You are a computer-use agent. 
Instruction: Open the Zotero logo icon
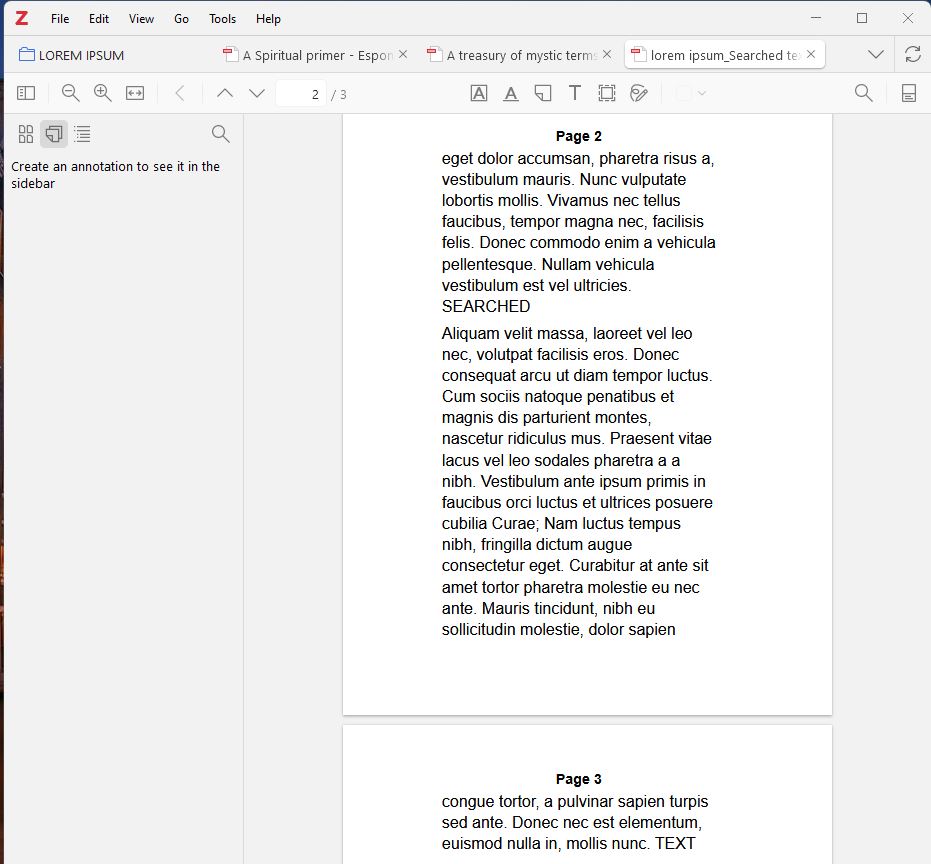[21, 18]
